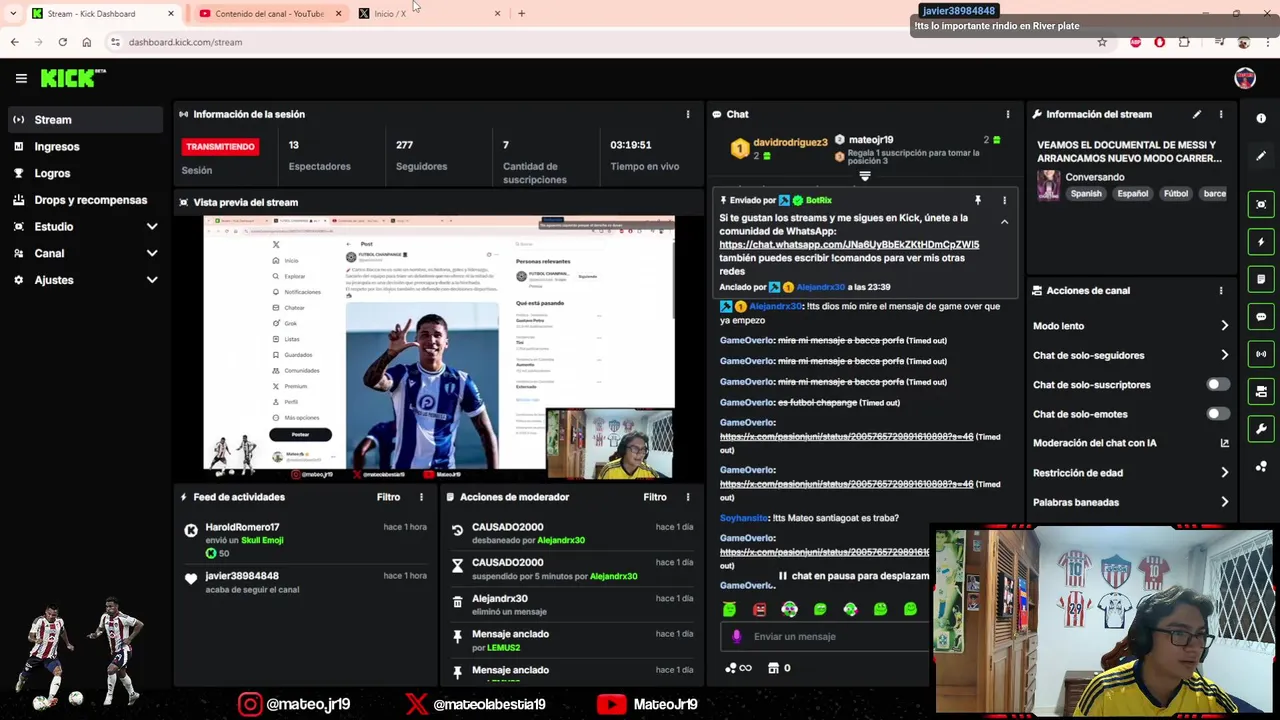Click the Spanish stream tag
The width and height of the screenshot is (1280, 720).
(x=1086, y=194)
